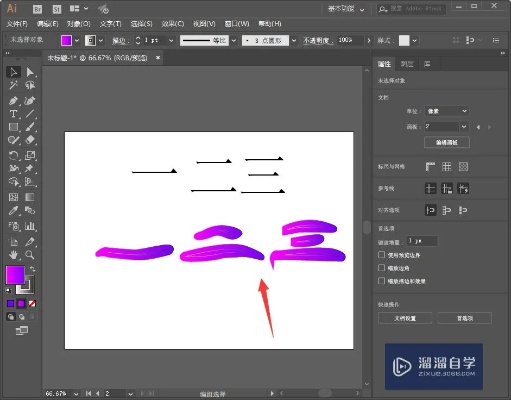Screen dimensions: 511x400
Task: Enable Scale Corners checkbox
Action: click(382, 268)
